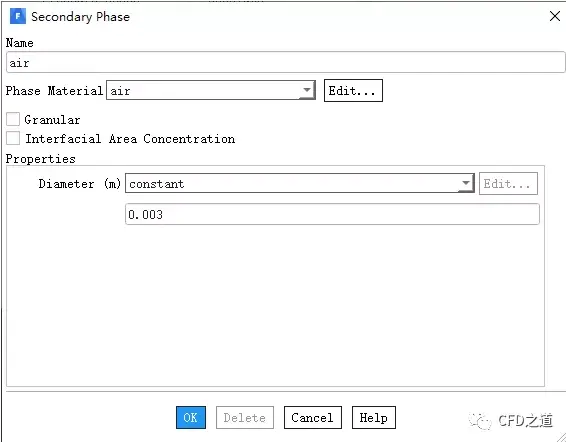Open the Phase Material combo box
The height and width of the screenshot is (442, 566).
pyautogui.click(x=211, y=90)
